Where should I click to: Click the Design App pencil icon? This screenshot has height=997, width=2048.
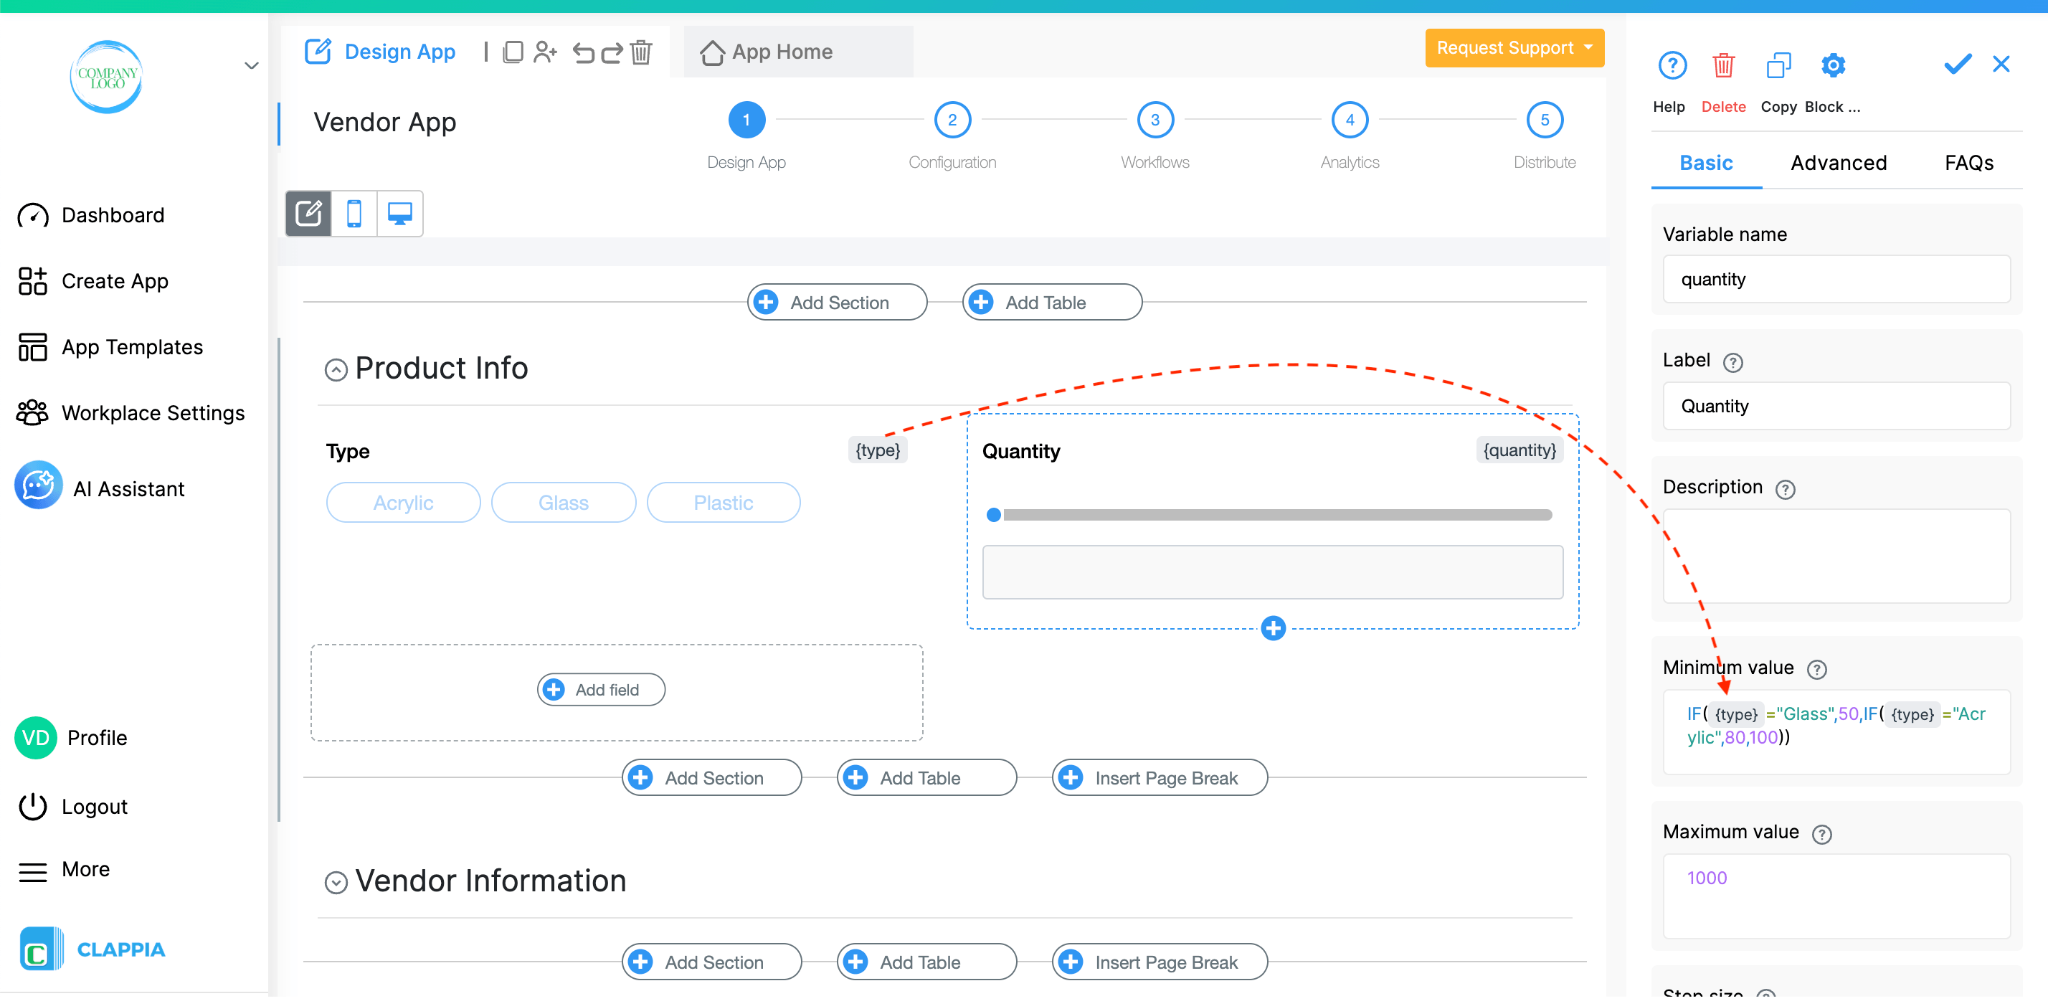click(x=318, y=51)
